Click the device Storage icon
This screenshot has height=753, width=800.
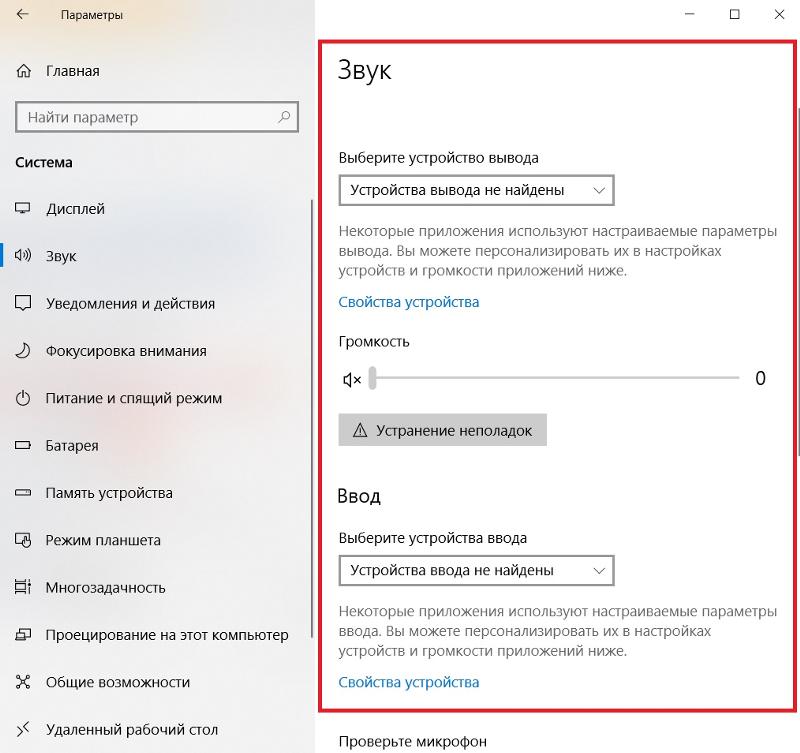point(23,493)
